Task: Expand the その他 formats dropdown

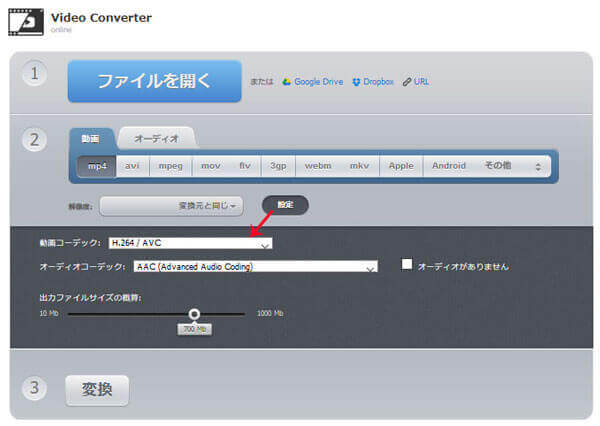Action: 513,166
